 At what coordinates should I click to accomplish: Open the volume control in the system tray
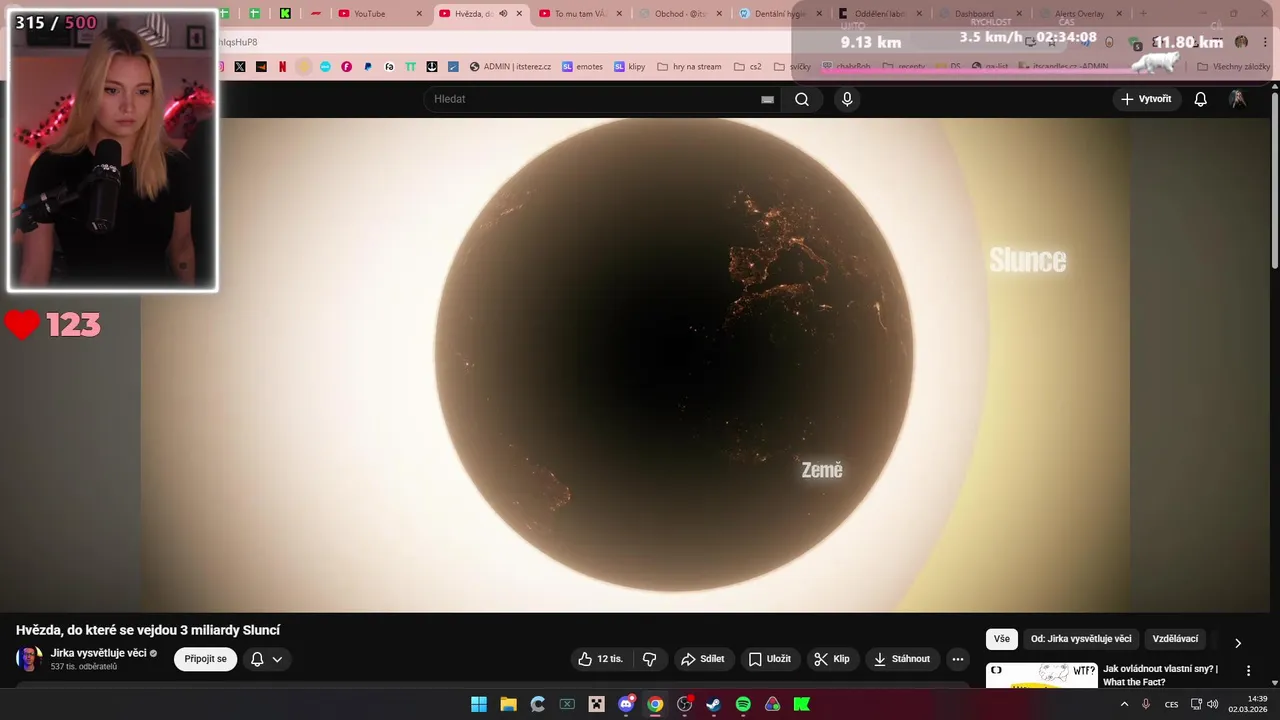point(1213,704)
